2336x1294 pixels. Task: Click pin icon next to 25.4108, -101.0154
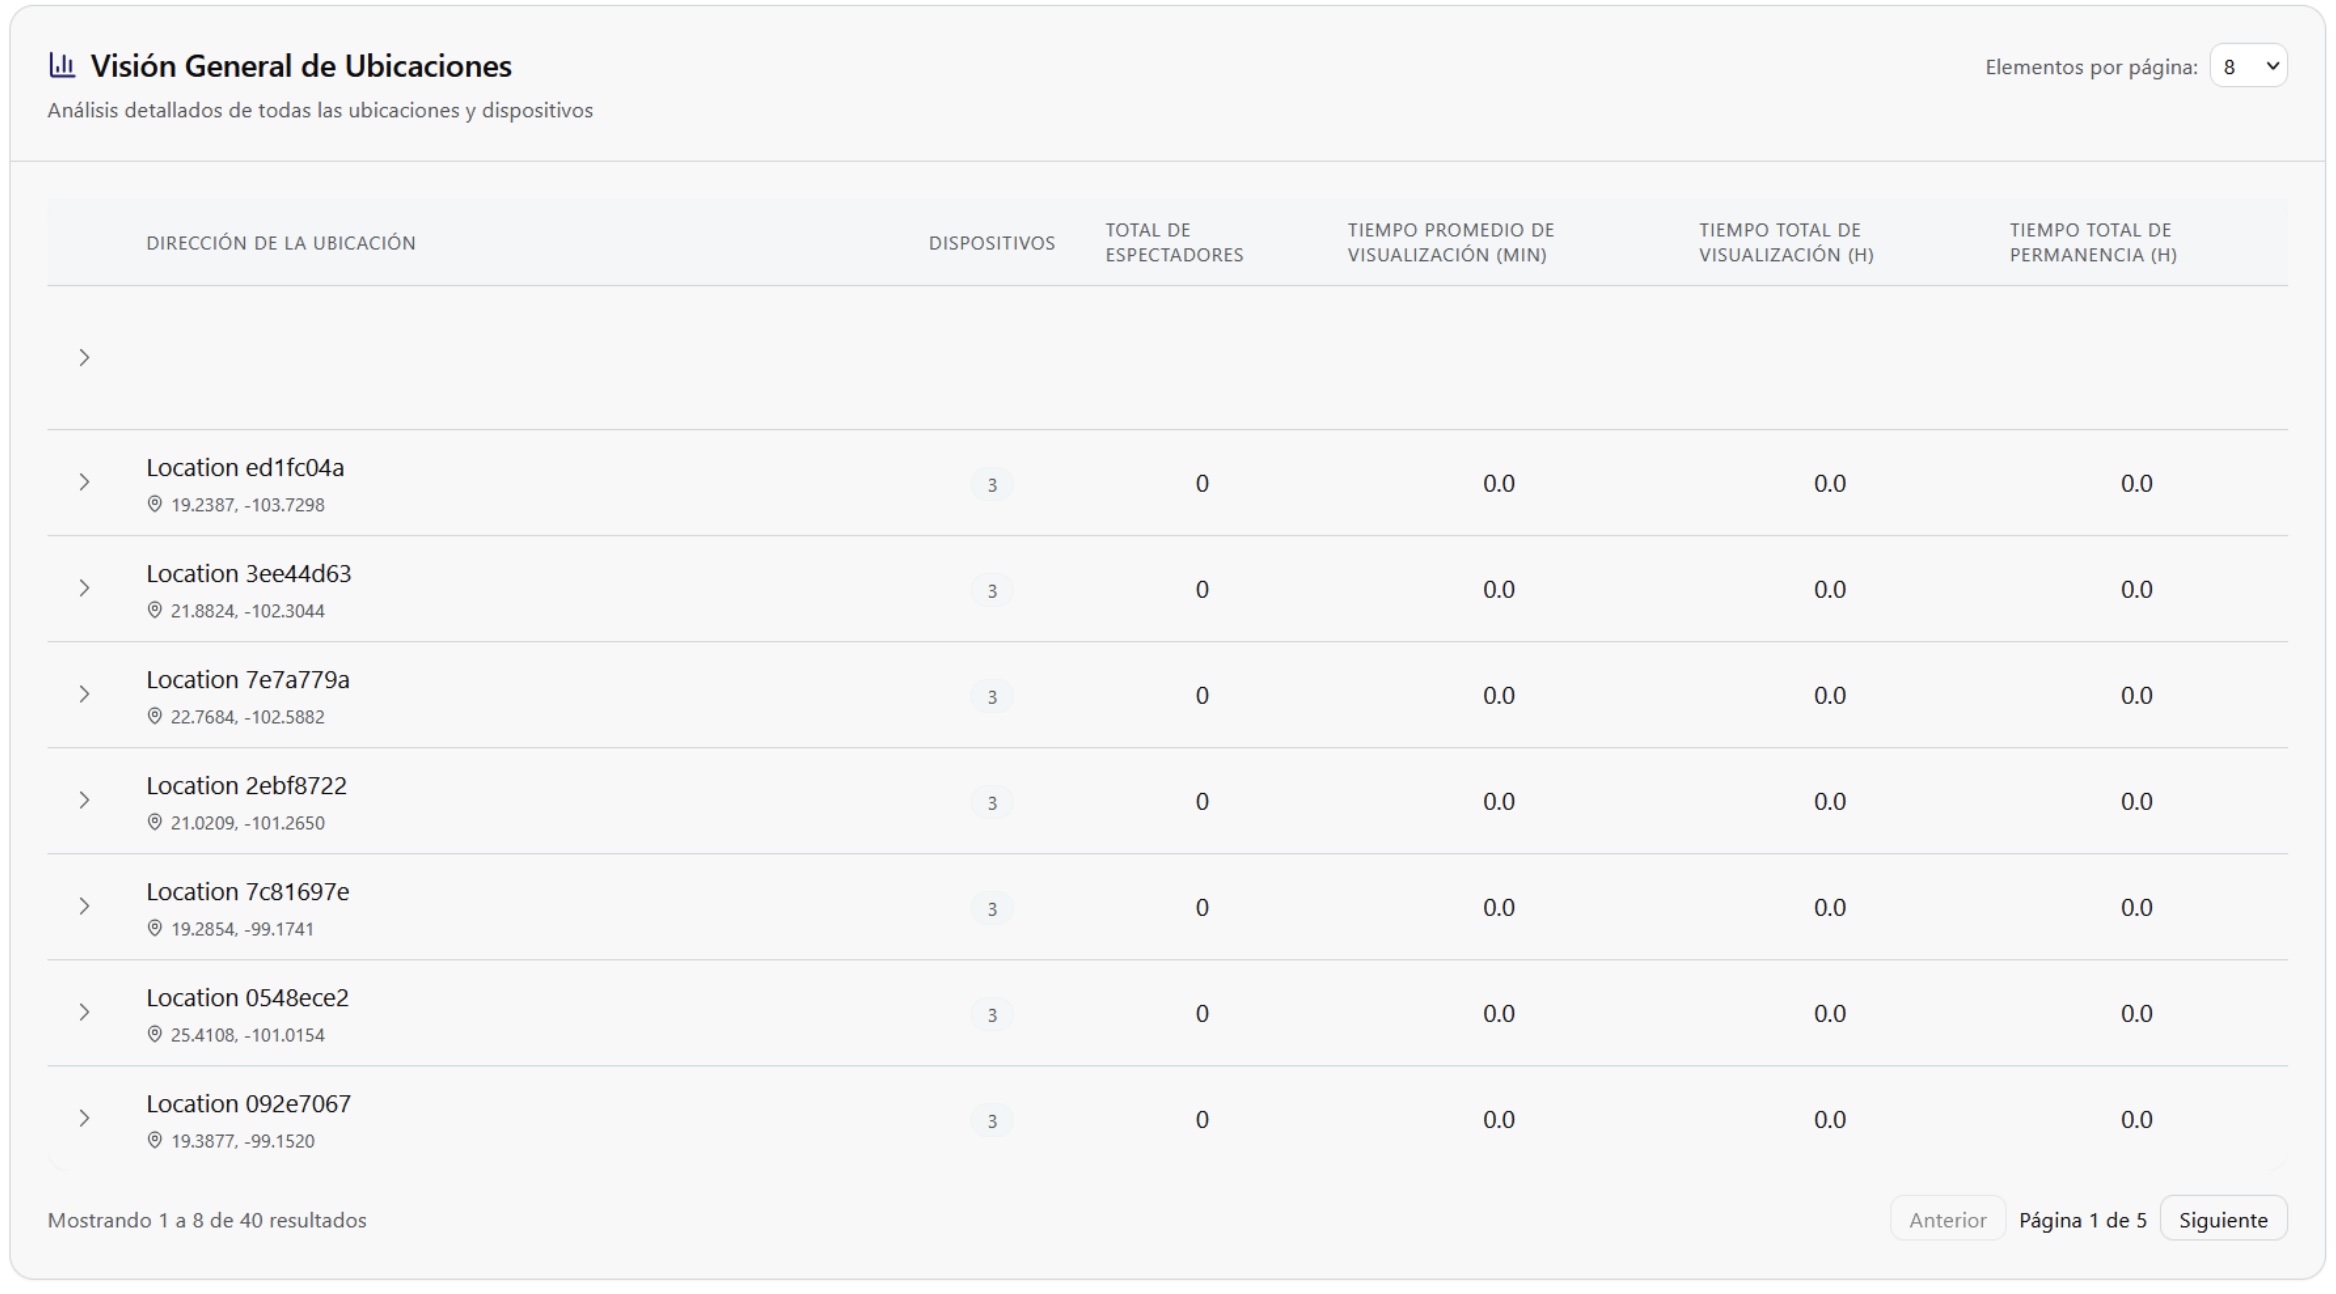tap(154, 1034)
